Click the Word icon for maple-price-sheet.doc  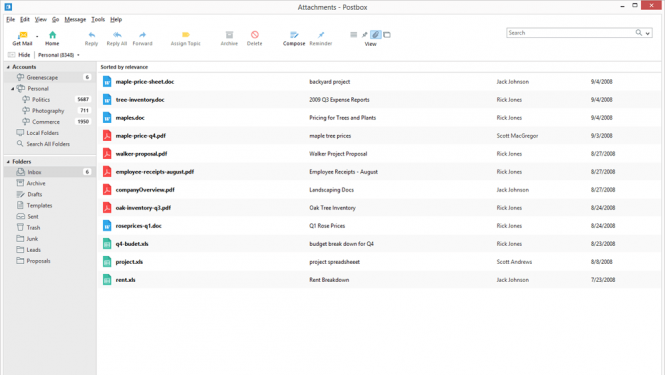point(107,81)
